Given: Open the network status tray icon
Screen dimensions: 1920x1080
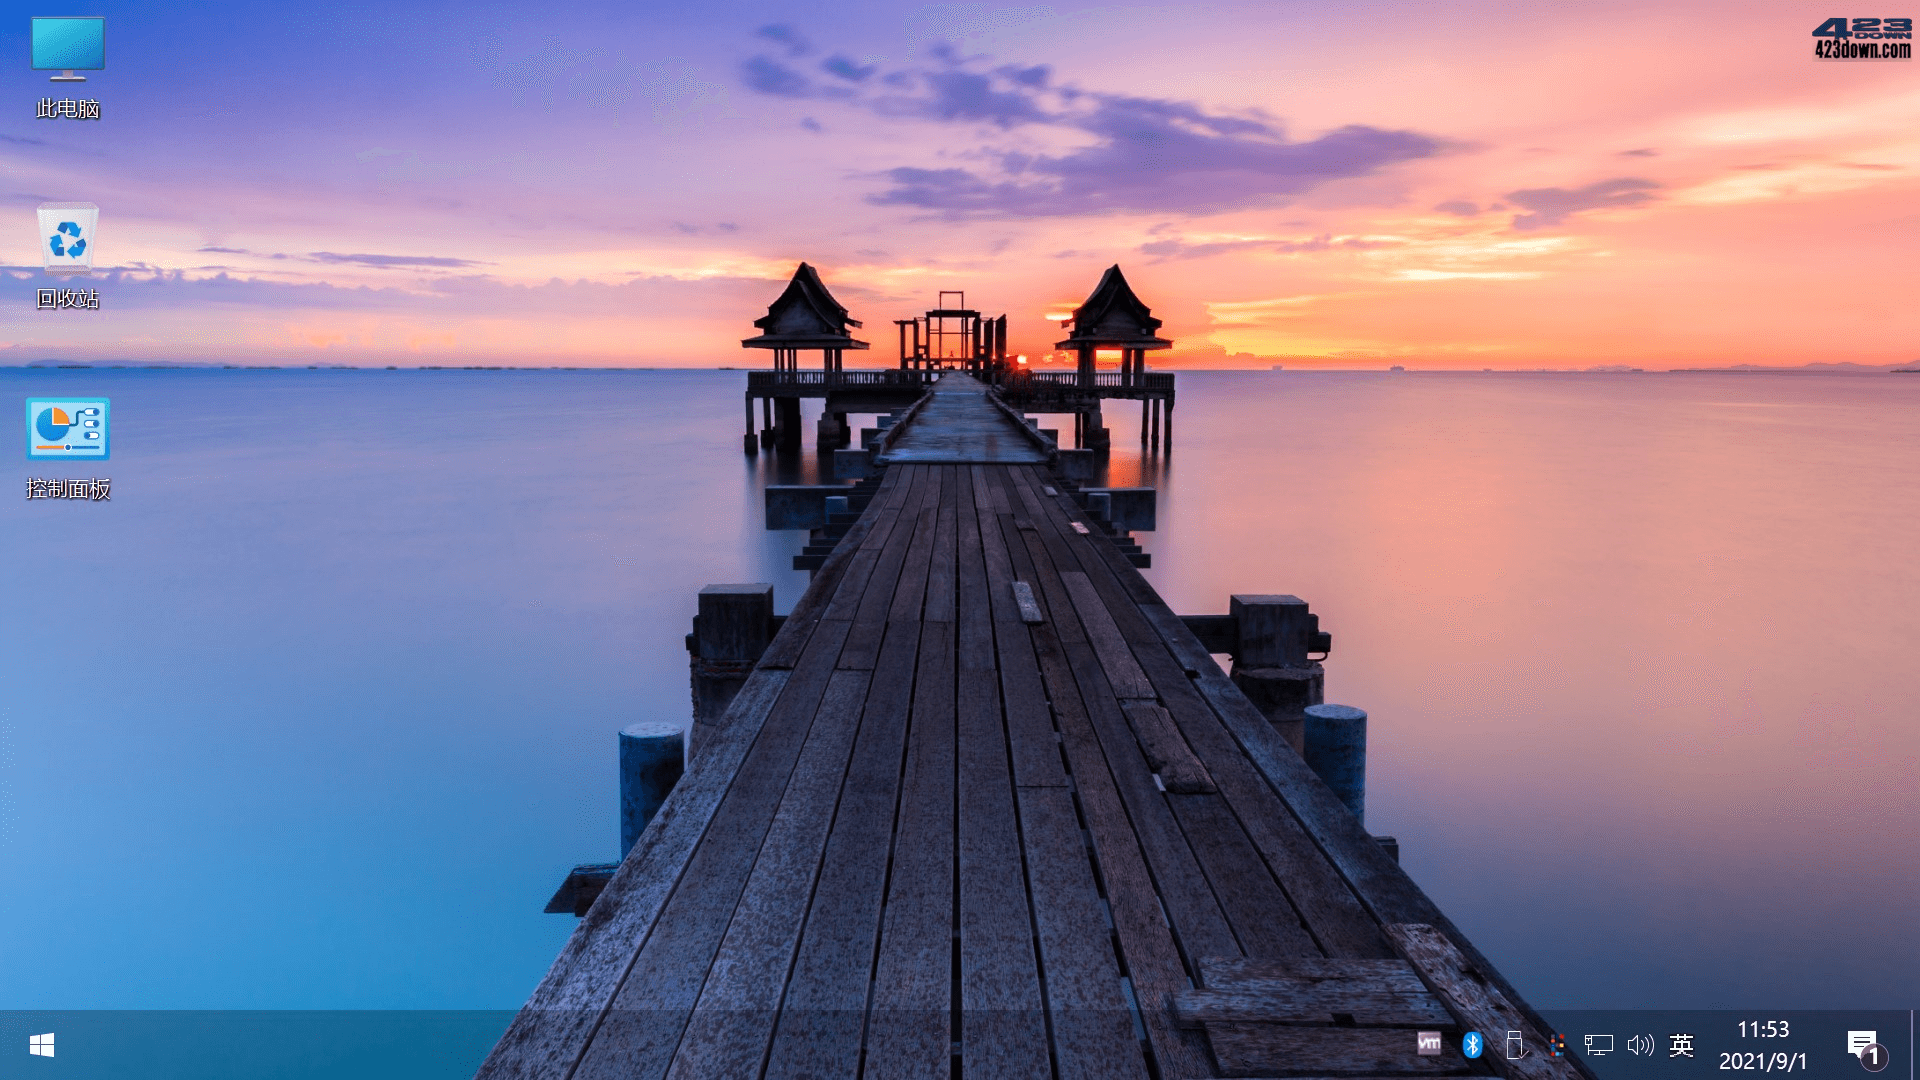Looking at the screenshot, I should 1599,1044.
